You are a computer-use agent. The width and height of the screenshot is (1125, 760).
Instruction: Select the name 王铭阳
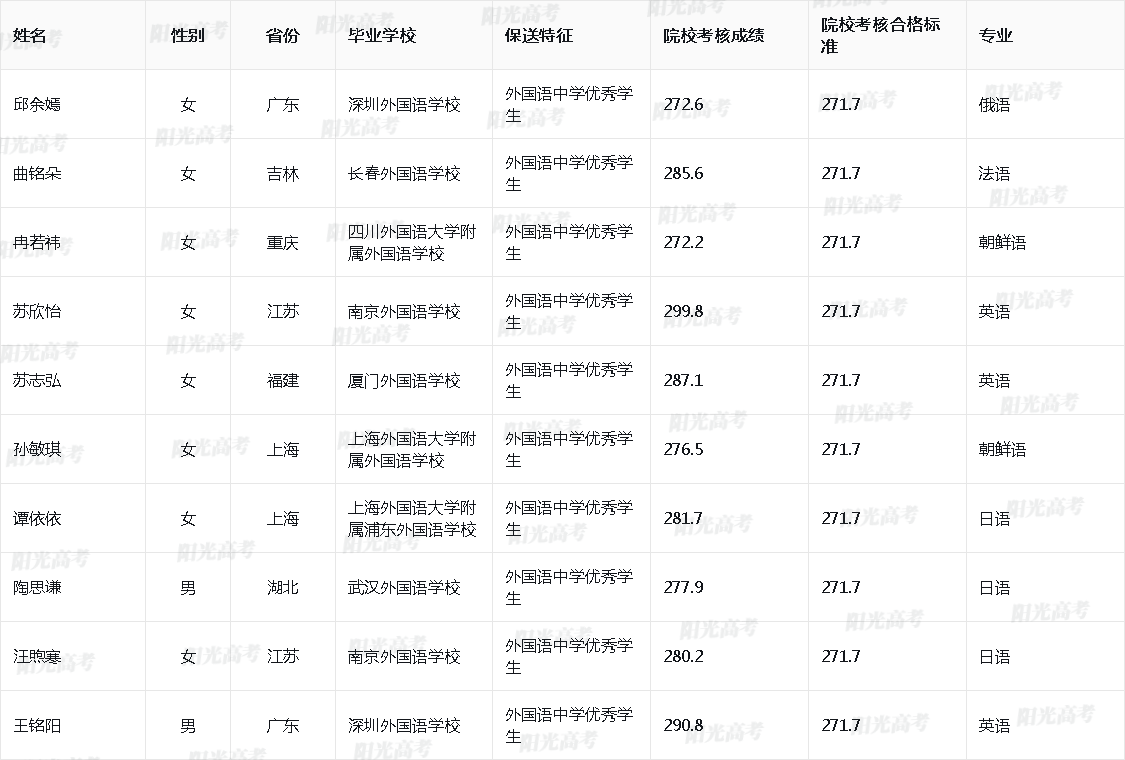[x=38, y=725]
